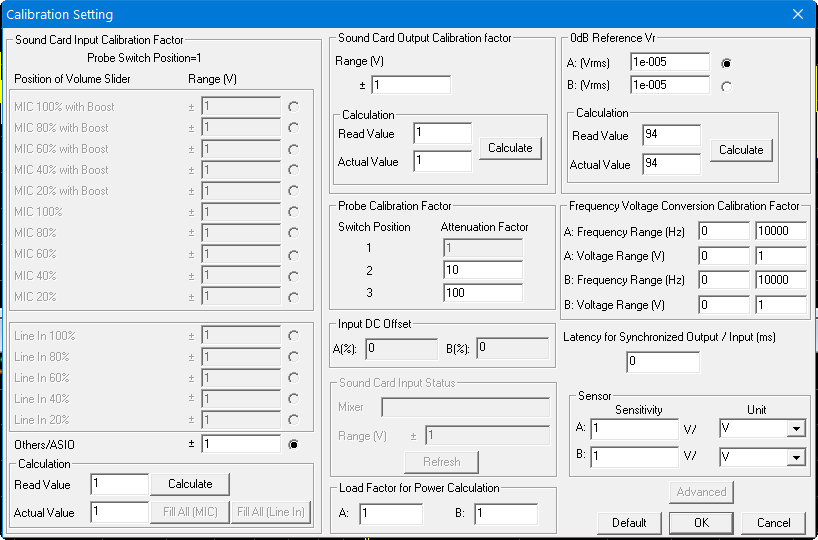This screenshot has height=540, width=818.
Task: Click Switch Position 2 attenuation factor field
Action: 483,270
